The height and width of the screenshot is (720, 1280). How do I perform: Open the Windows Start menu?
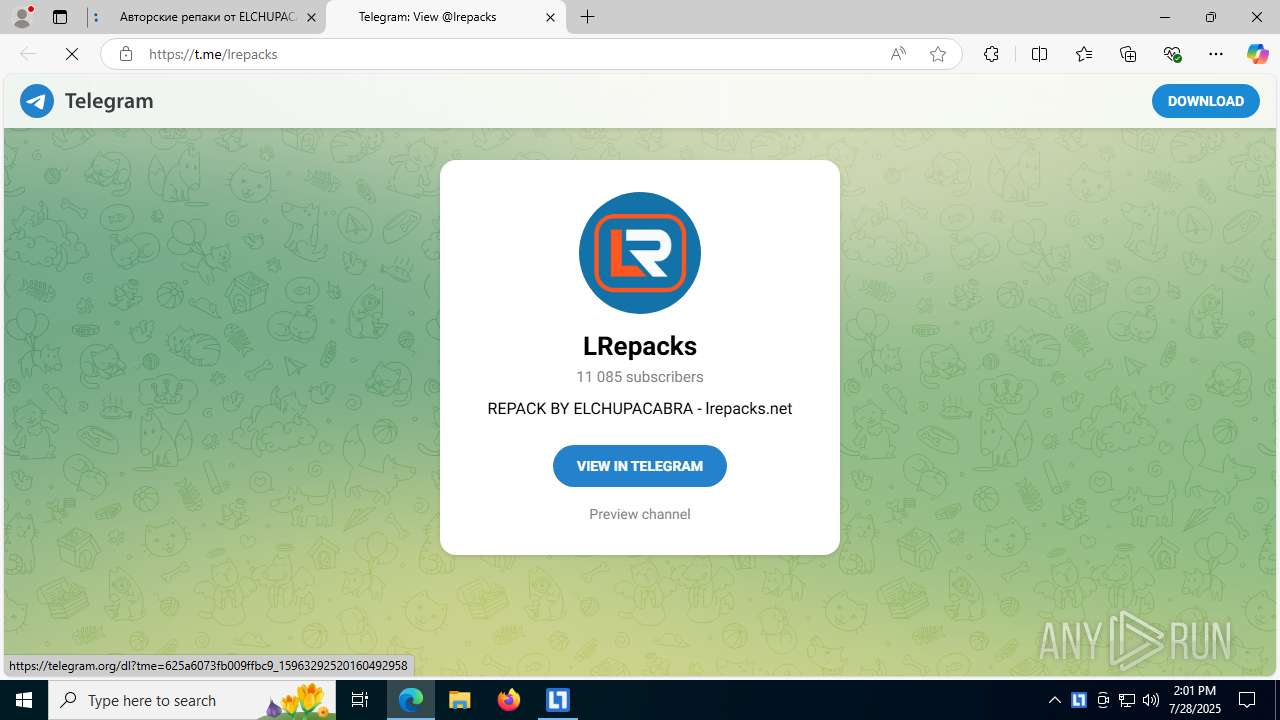pyautogui.click(x=24, y=700)
